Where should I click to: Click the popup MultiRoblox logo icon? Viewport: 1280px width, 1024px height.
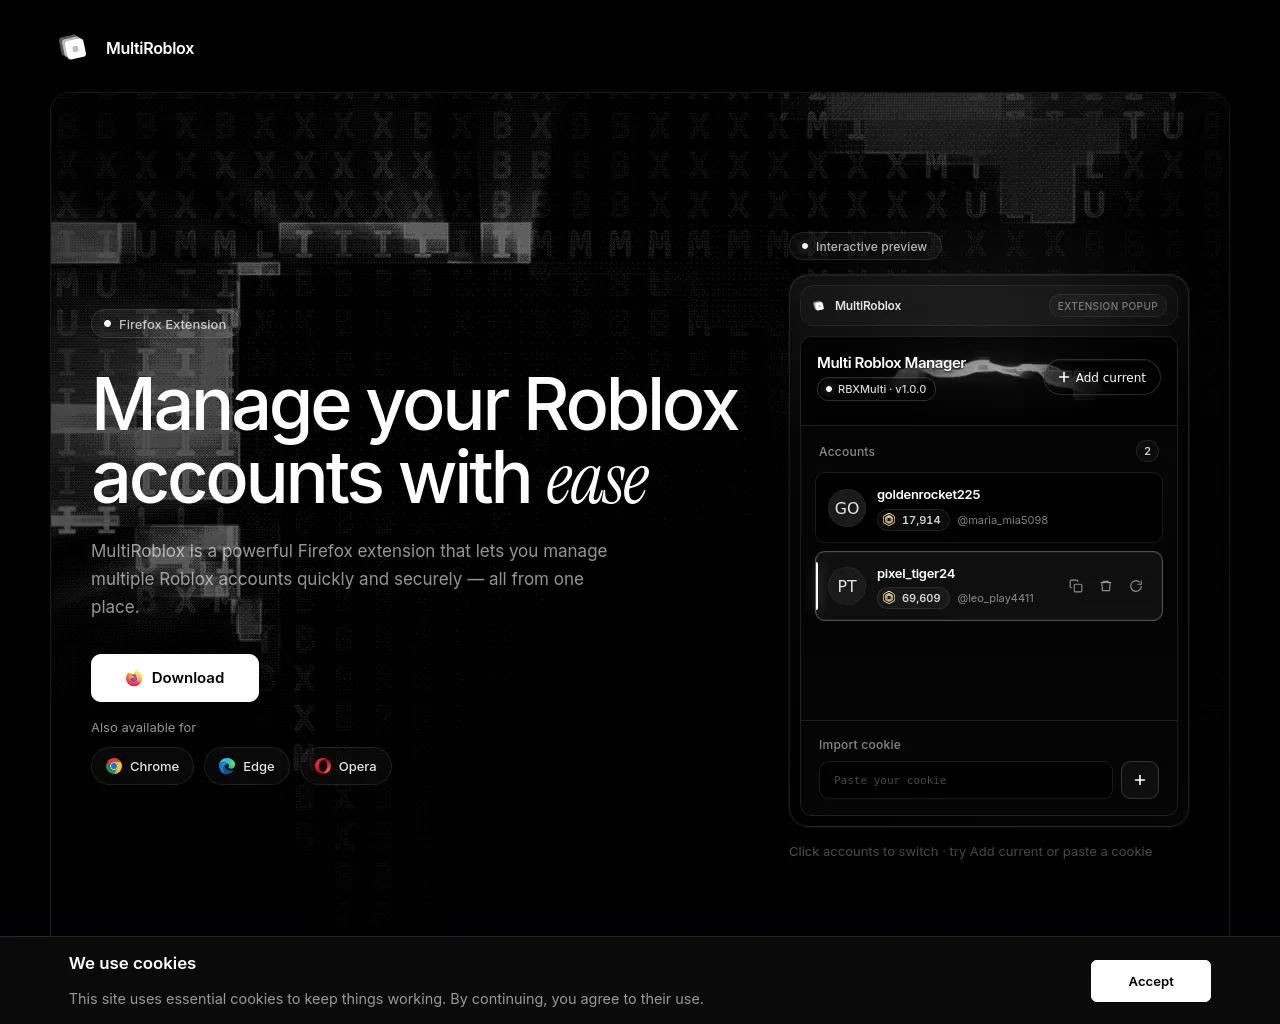click(x=819, y=306)
